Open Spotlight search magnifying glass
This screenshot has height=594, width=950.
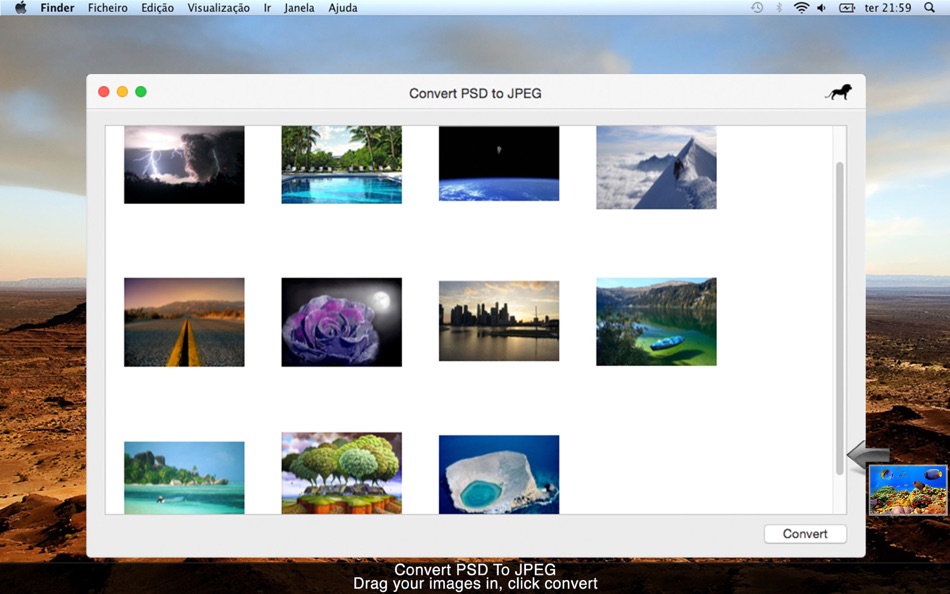tap(929, 8)
